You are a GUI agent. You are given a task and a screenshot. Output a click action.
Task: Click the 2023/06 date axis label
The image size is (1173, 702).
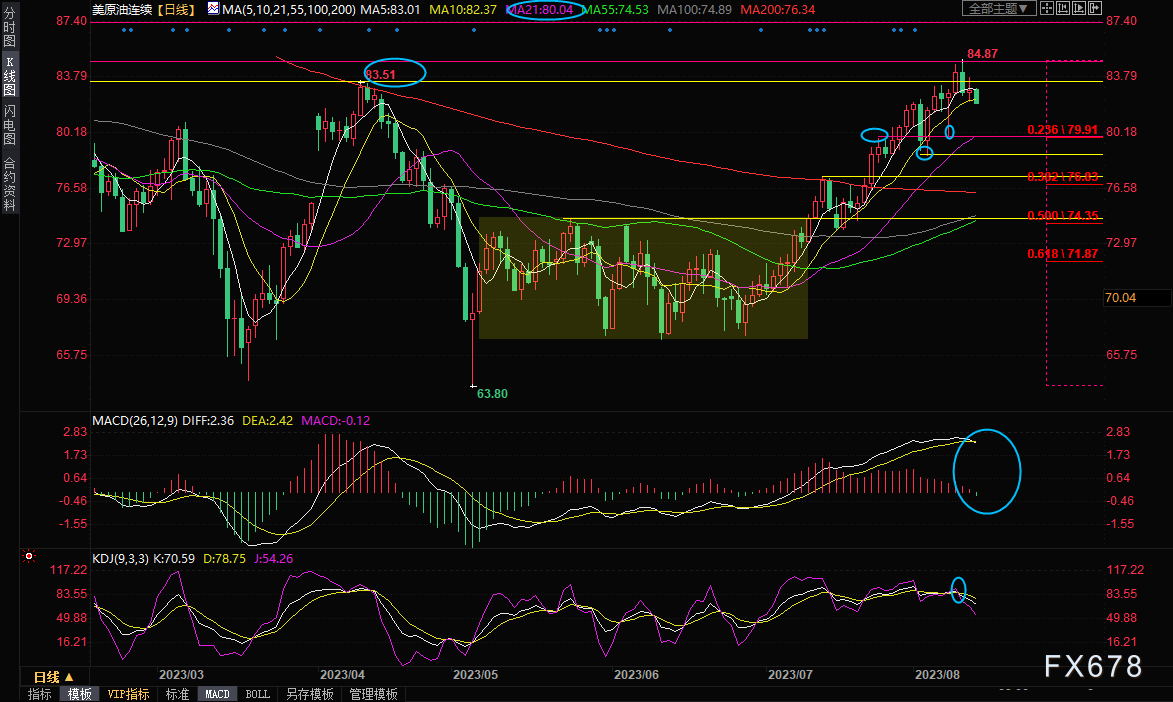637,674
